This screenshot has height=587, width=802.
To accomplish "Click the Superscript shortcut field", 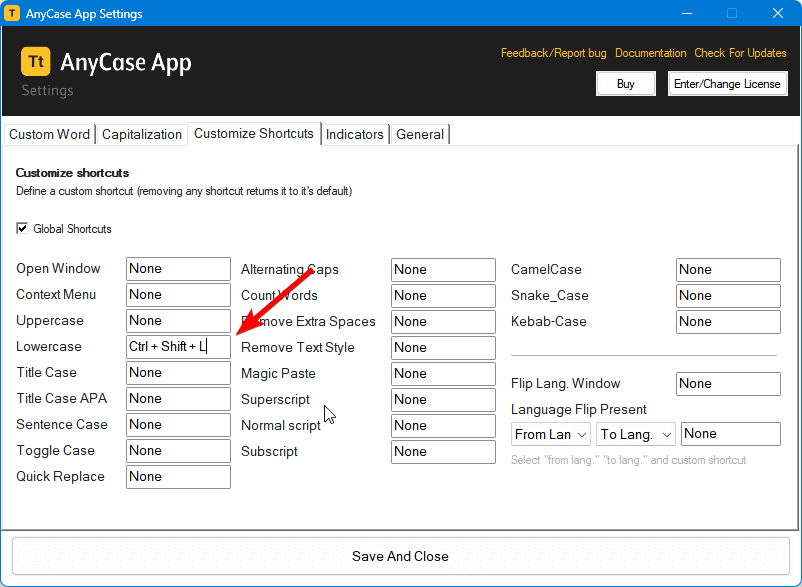I will point(443,400).
